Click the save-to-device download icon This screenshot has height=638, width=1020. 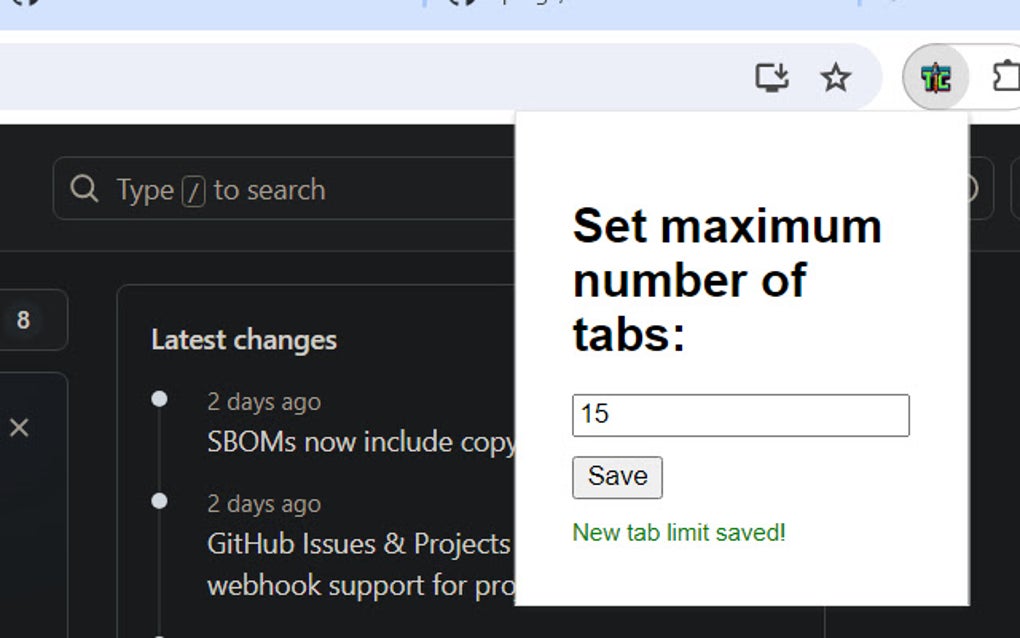coord(770,76)
